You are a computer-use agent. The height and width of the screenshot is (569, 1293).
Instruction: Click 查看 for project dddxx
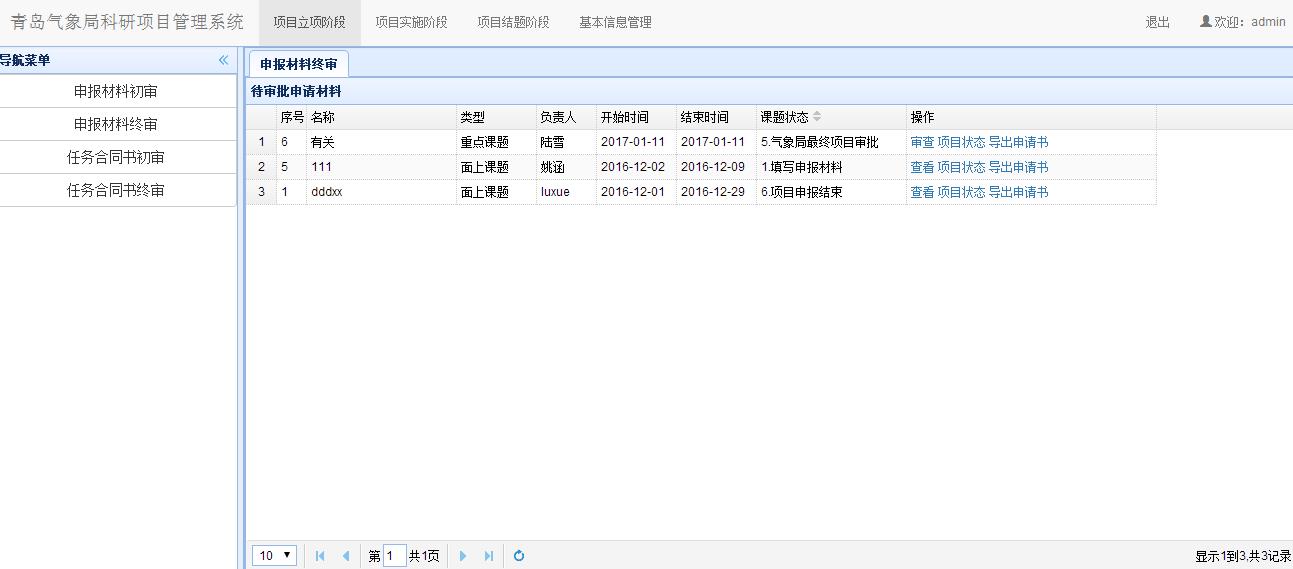click(922, 192)
